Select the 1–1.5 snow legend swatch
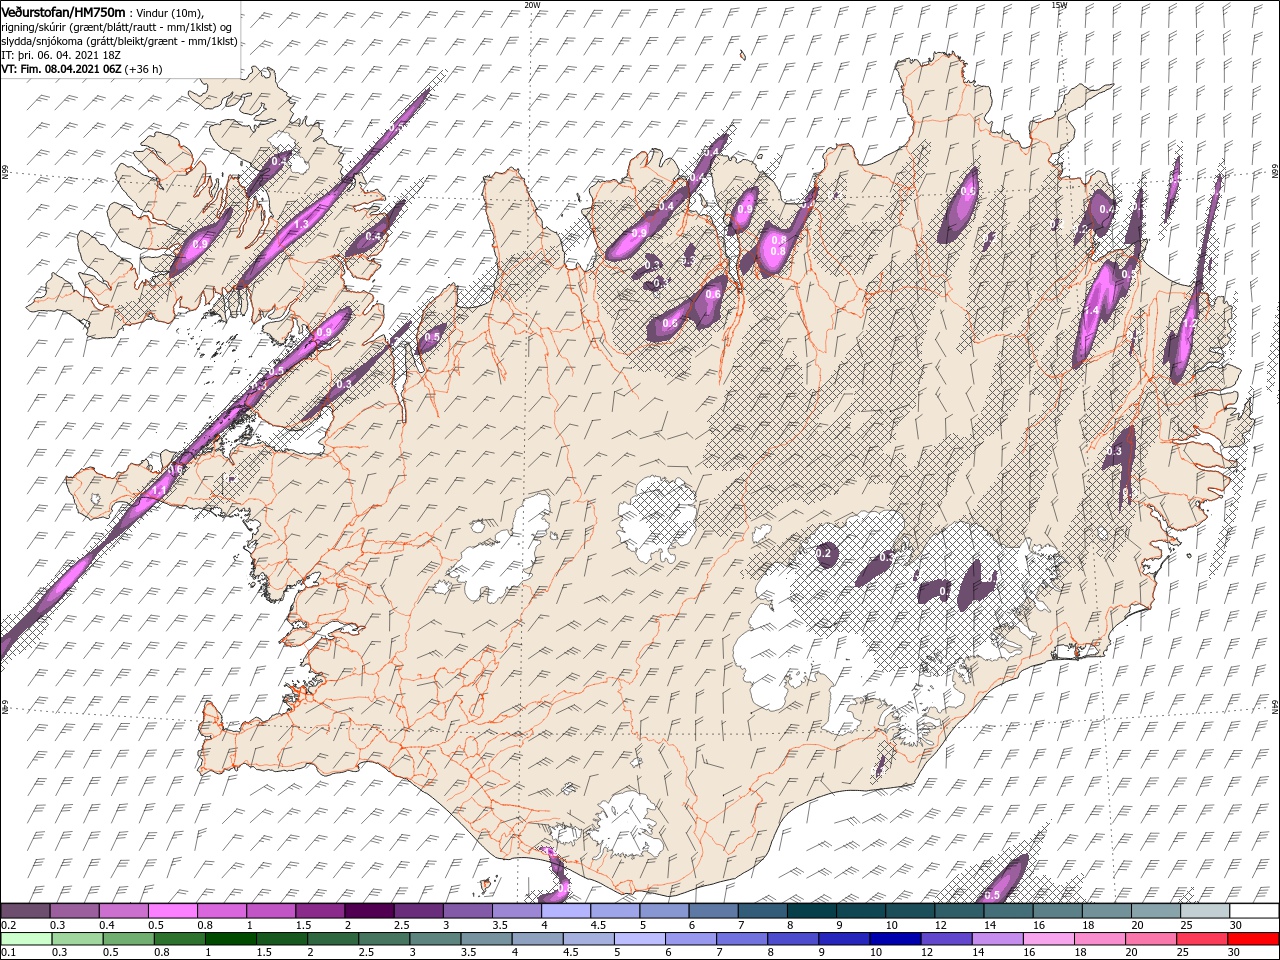Viewport: 1280px width, 960px height. coord(272,911)
